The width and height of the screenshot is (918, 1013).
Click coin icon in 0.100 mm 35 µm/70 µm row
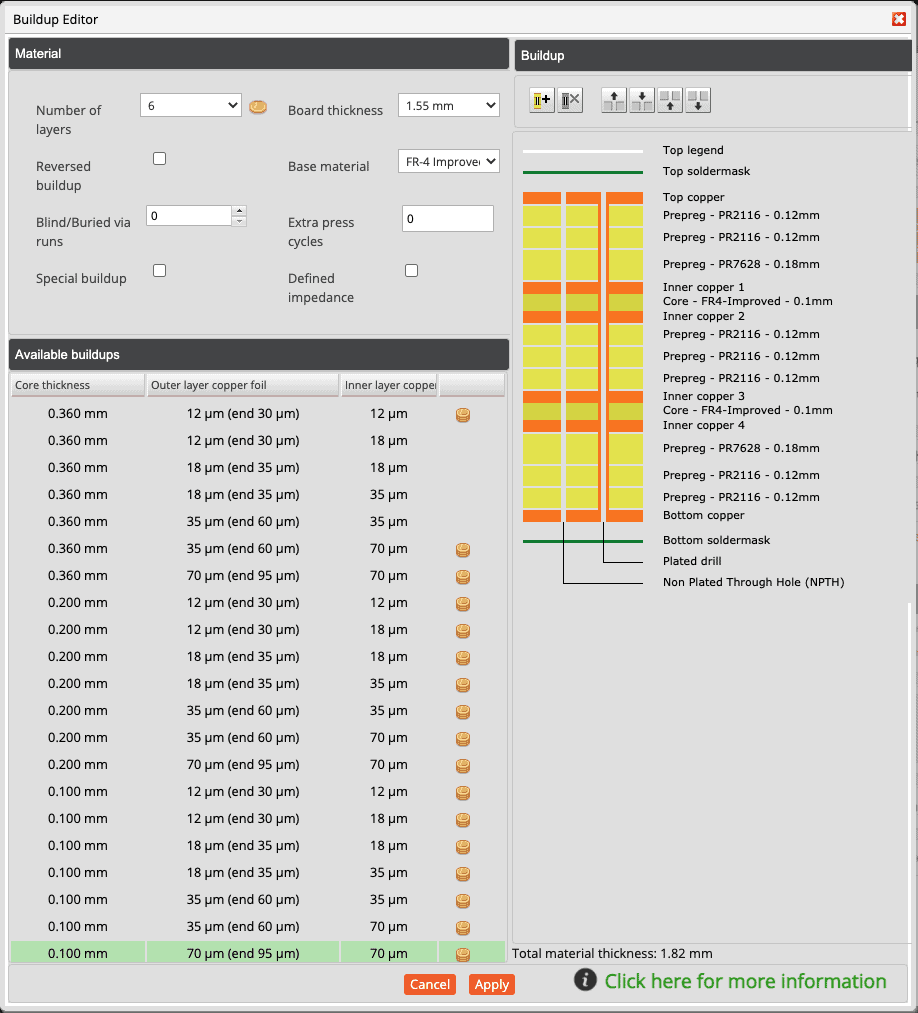coord(463,928)
